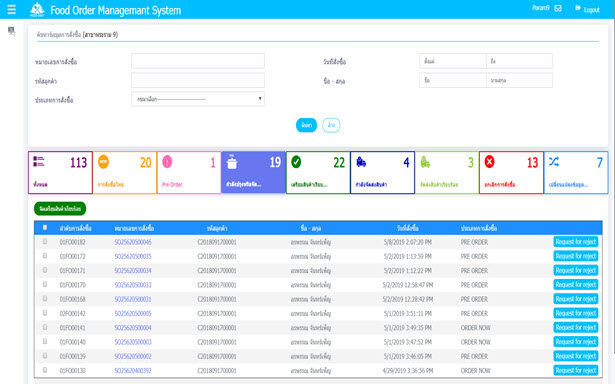Tick the checkbox for row 01FO00170
Viewport: 615px width, 384px height.
click(x=45, y=284)
